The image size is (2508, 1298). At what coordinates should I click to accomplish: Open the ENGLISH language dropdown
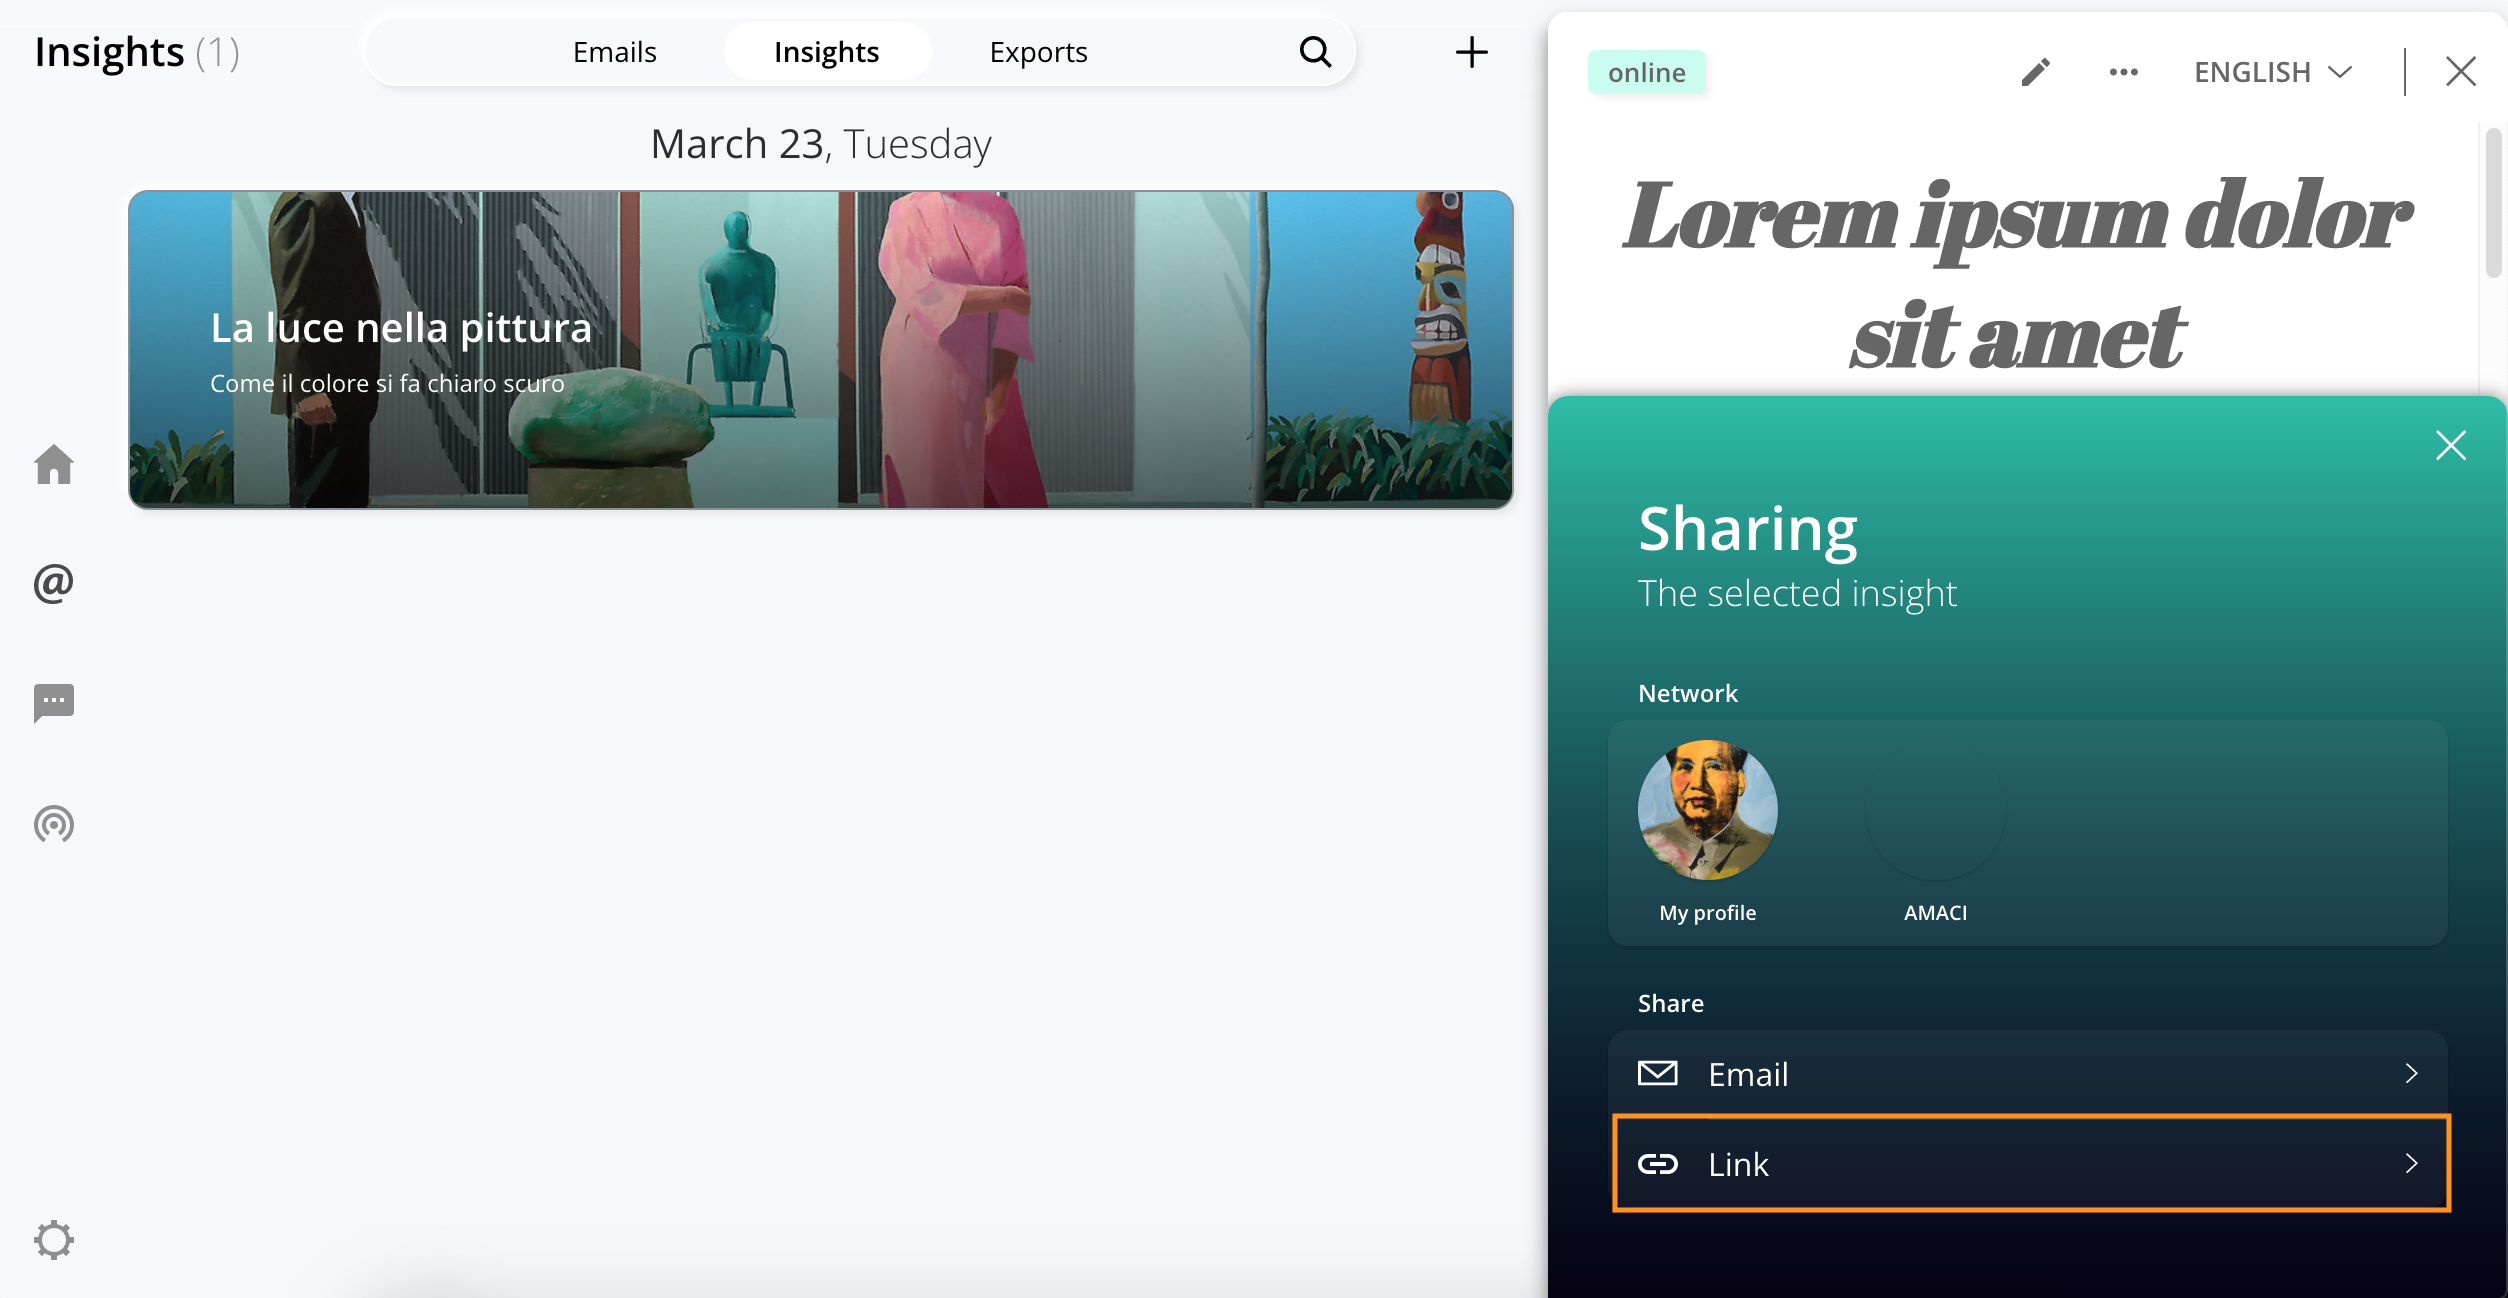coord(2272,72)
